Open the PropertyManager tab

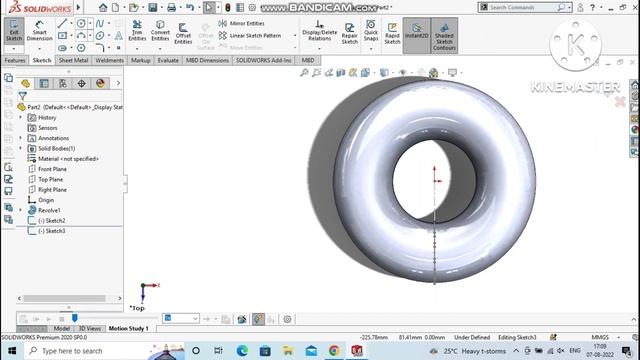(x=44, y=83)
